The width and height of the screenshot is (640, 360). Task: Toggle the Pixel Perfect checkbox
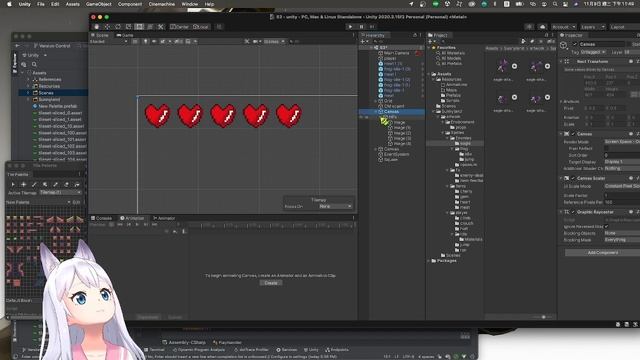coord(607,149)
